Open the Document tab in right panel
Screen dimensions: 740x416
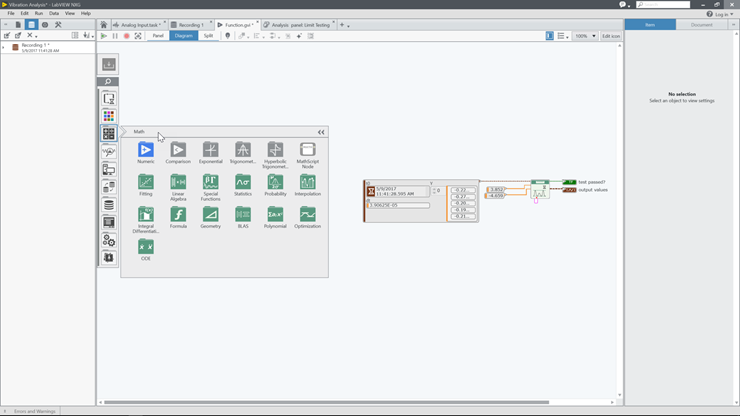coord(701,25)
